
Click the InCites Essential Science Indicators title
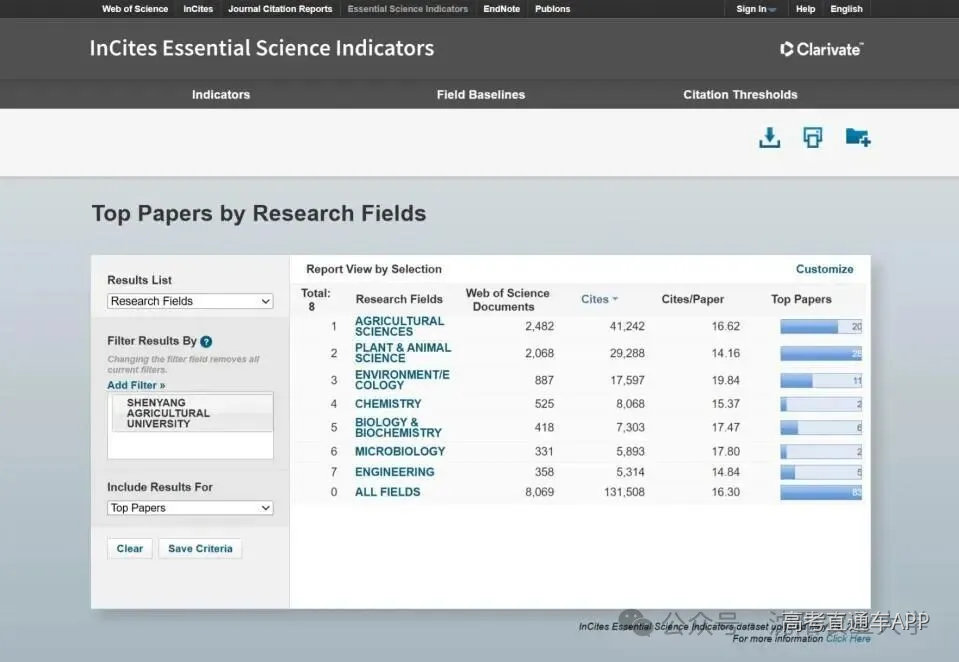tap(262, 48)
